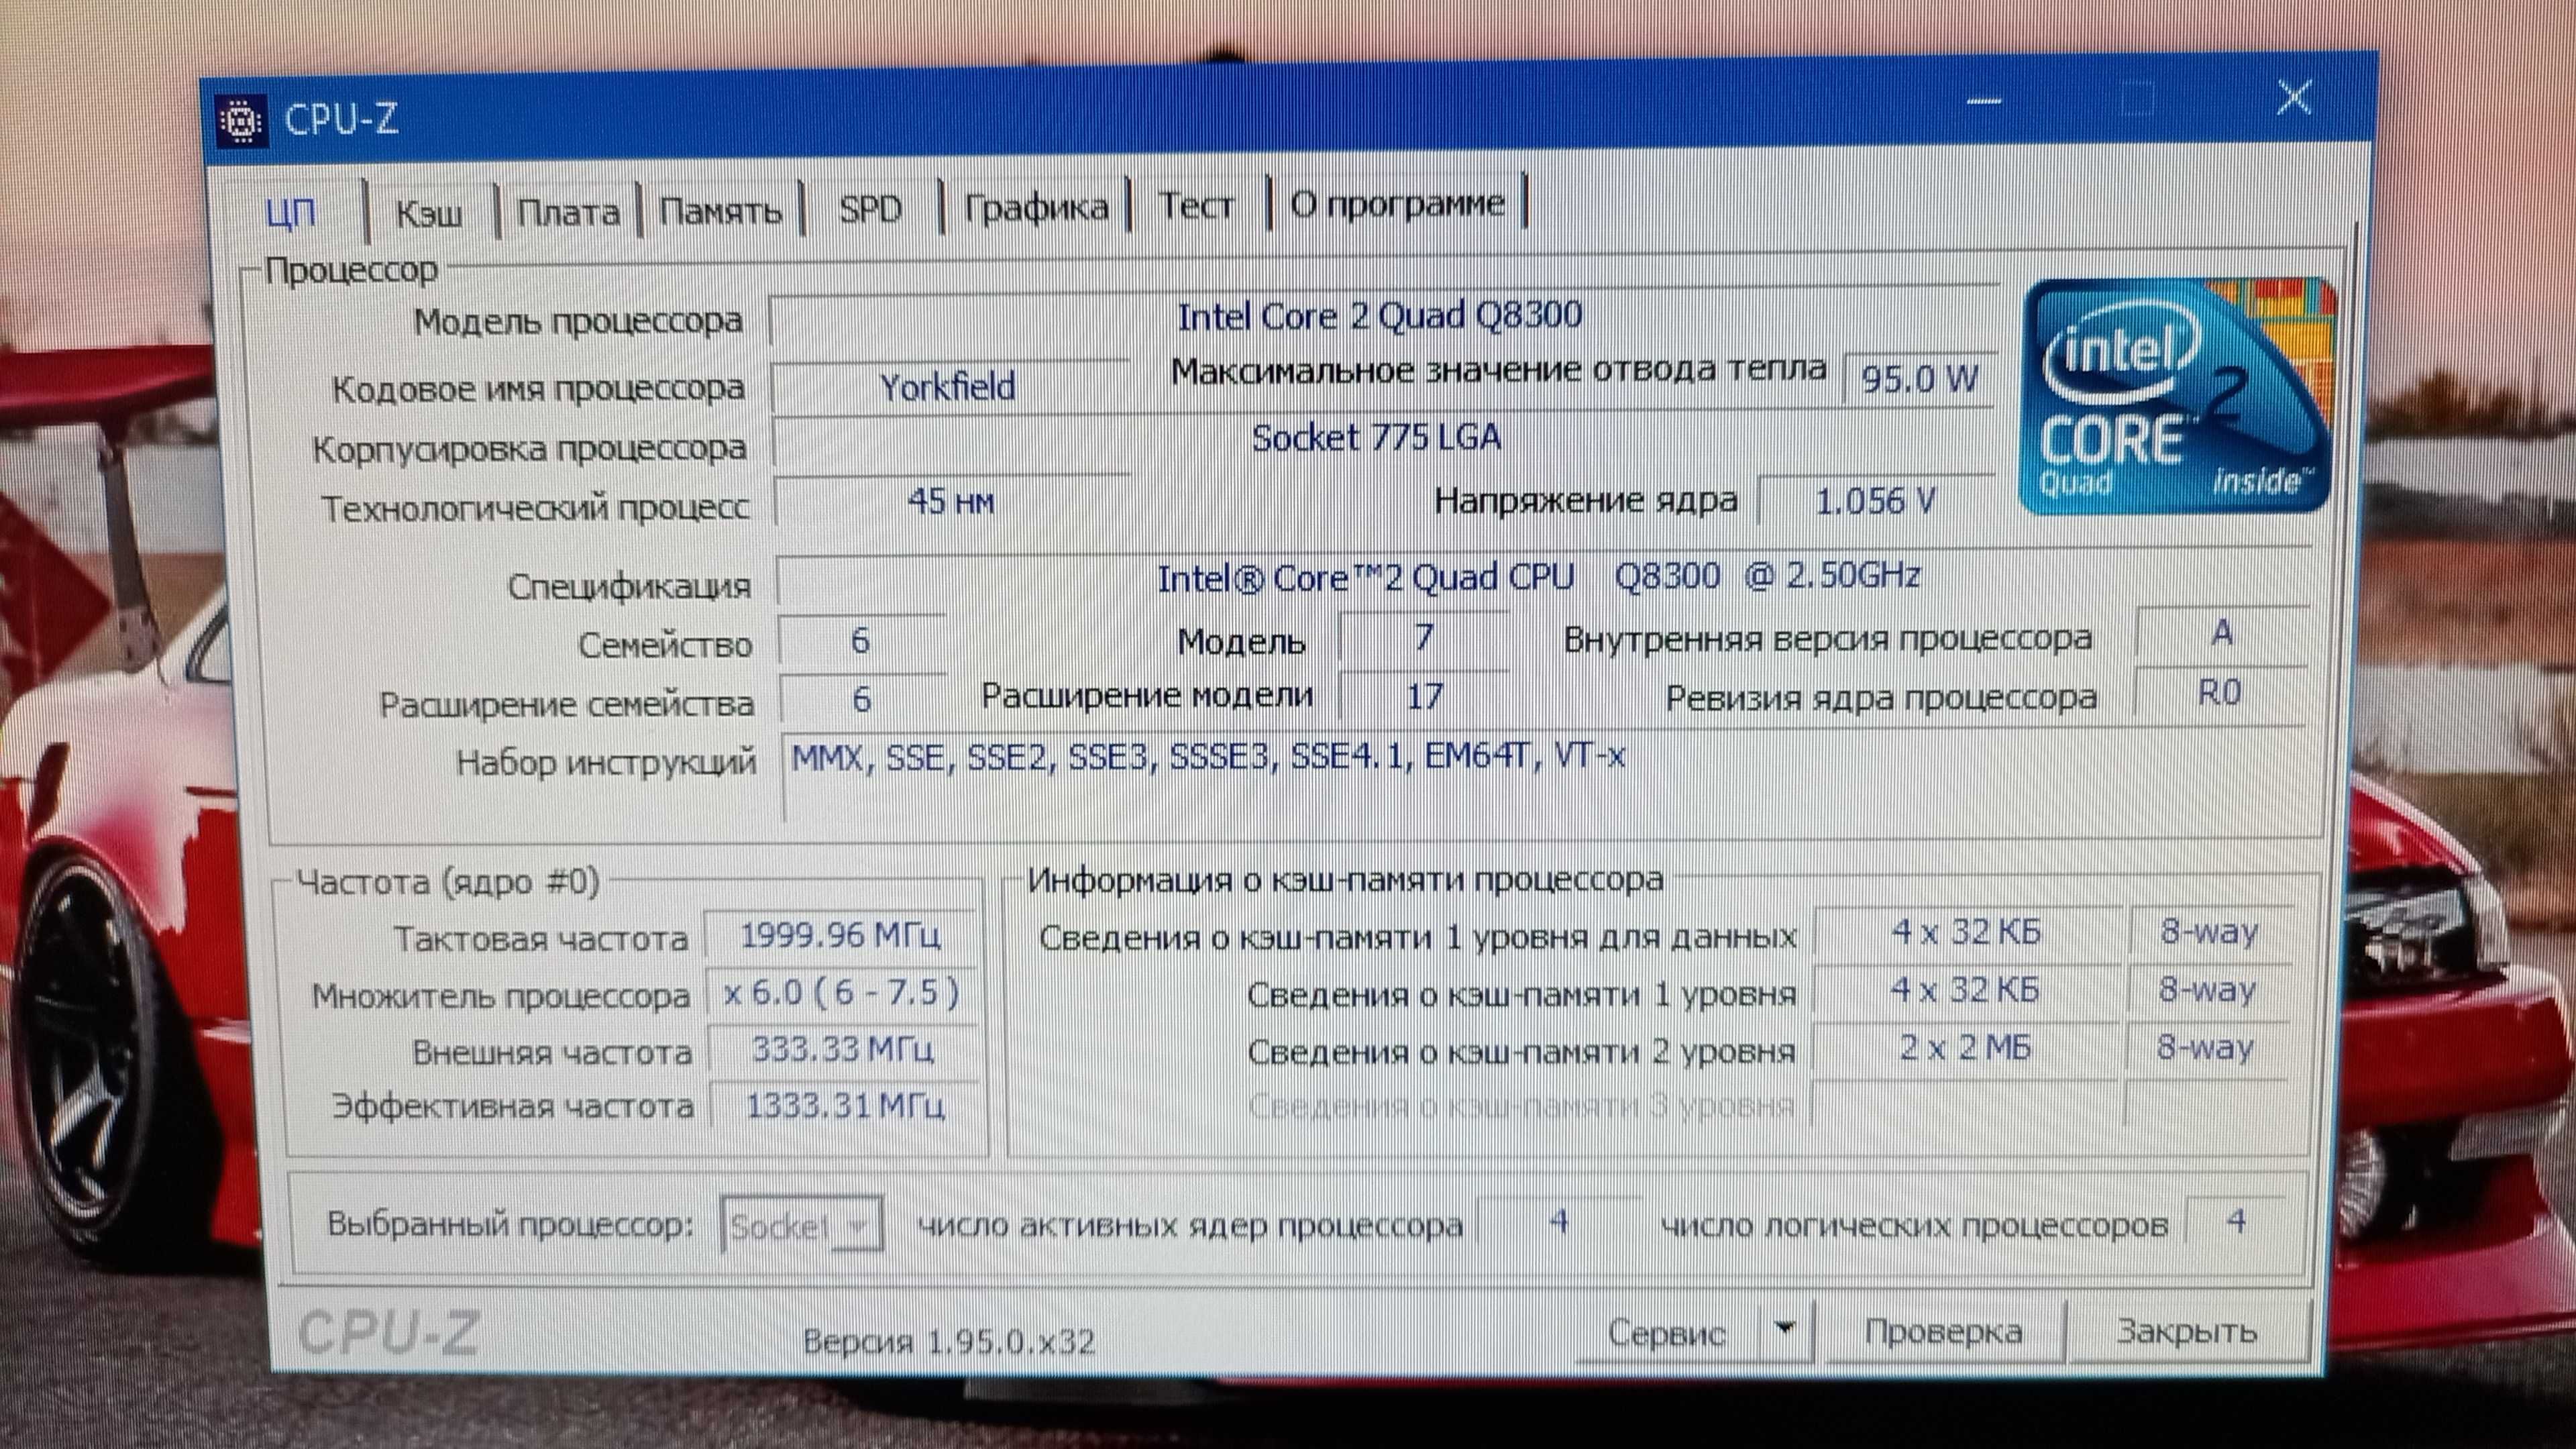2576x1449 pixels.
Task: Click the R0 core revision value
Action: pyautogui.click(x=2219, y=692)
